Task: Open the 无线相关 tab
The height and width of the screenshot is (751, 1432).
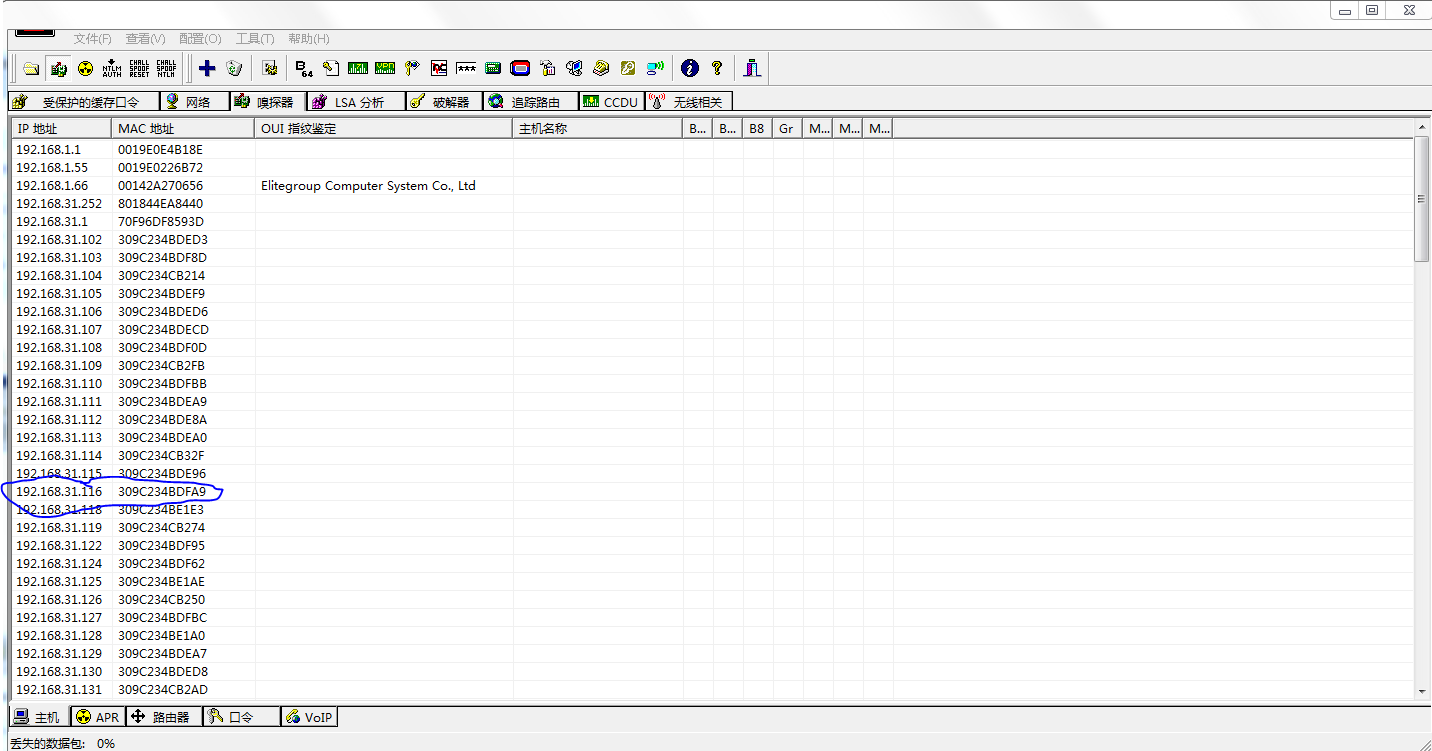Action: [x=689, y=102]
